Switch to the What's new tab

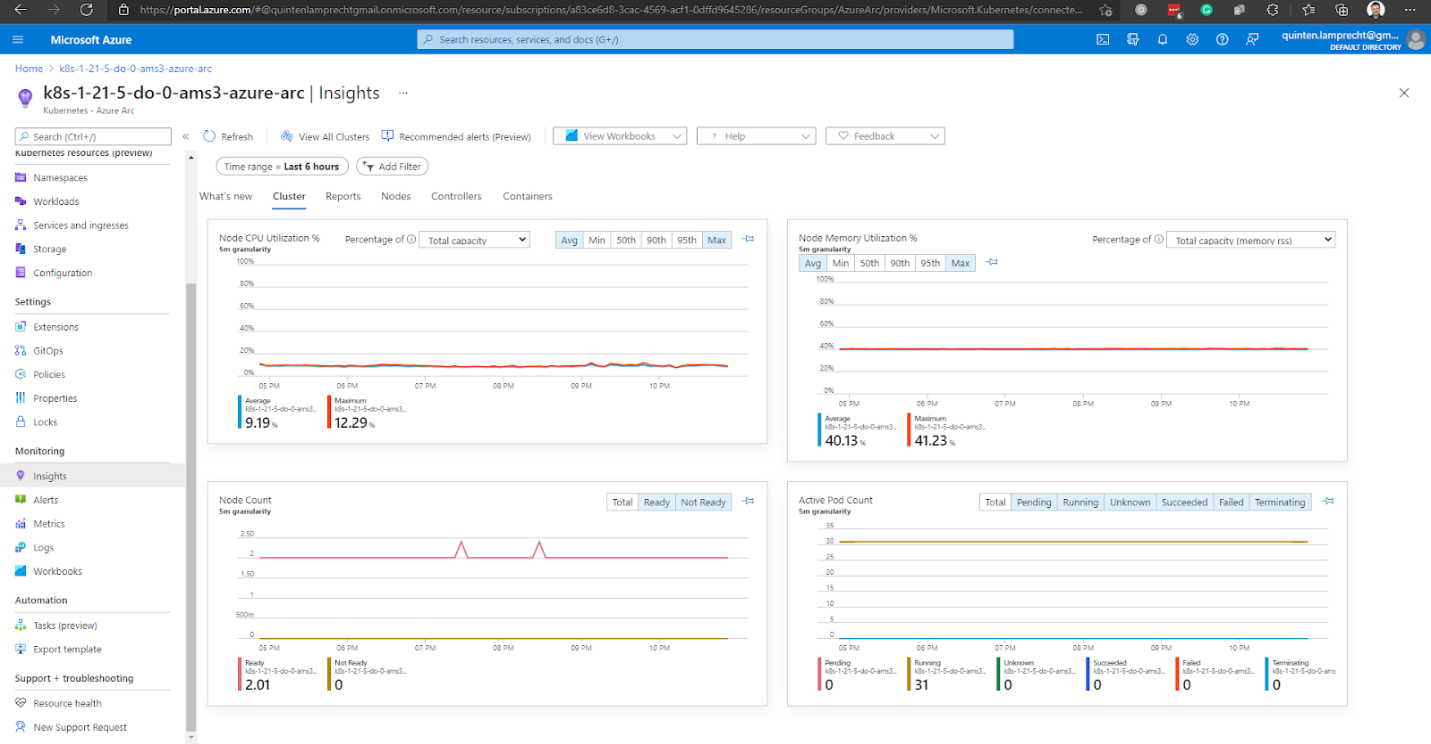pos(226,196)
